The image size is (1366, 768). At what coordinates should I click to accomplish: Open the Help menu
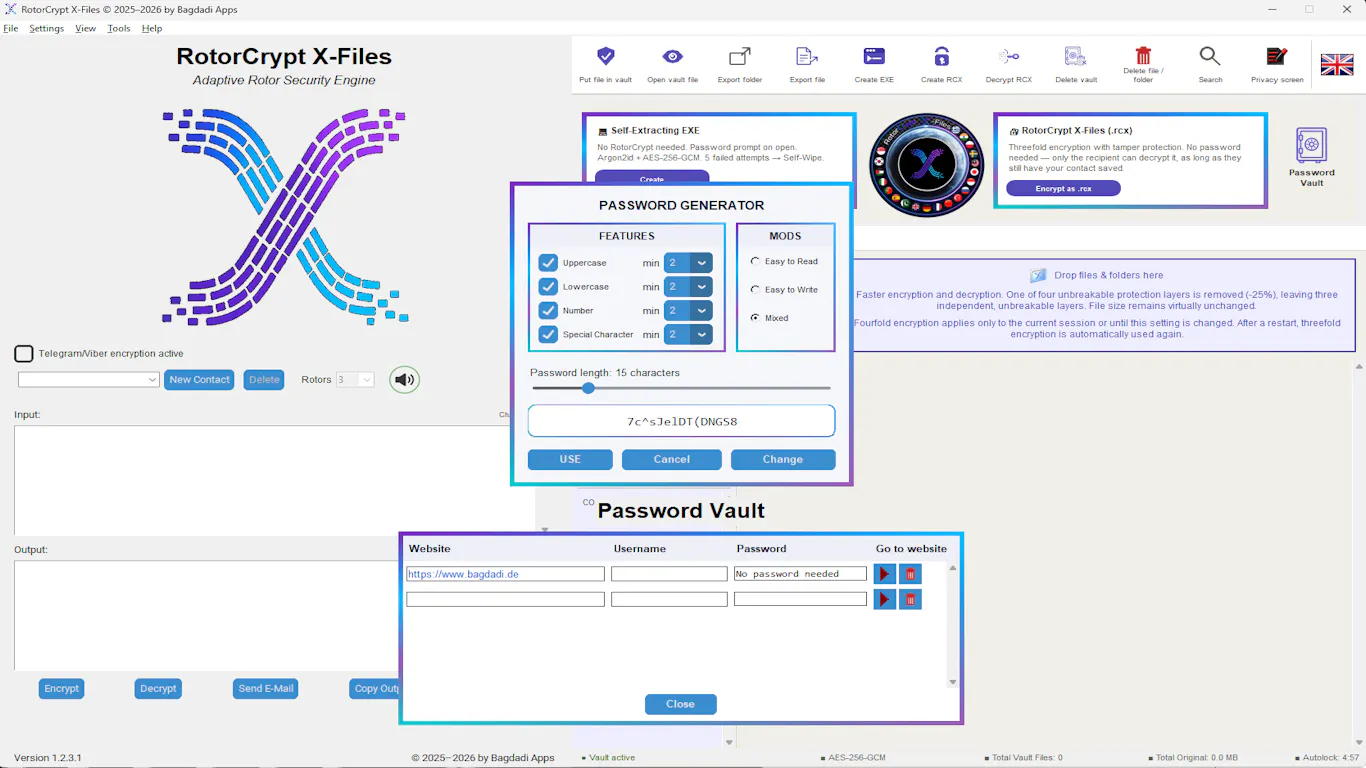point(152,28)
